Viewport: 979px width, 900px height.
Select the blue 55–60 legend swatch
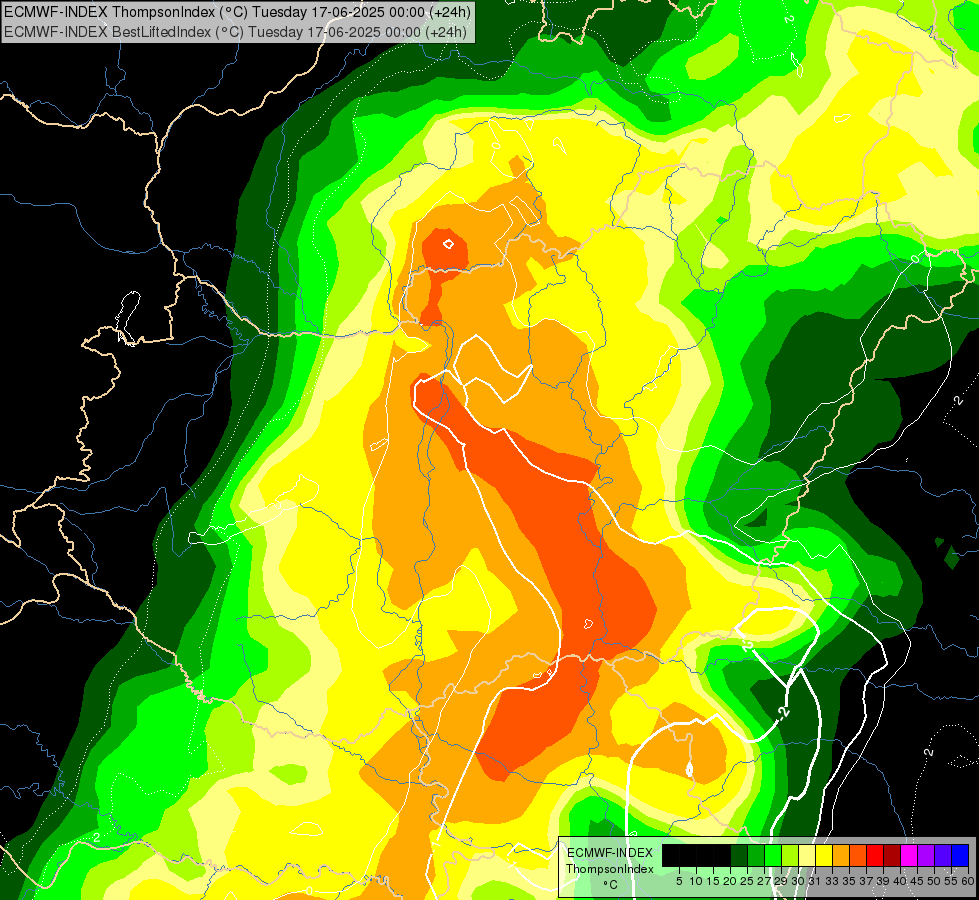tap(960, 855)
